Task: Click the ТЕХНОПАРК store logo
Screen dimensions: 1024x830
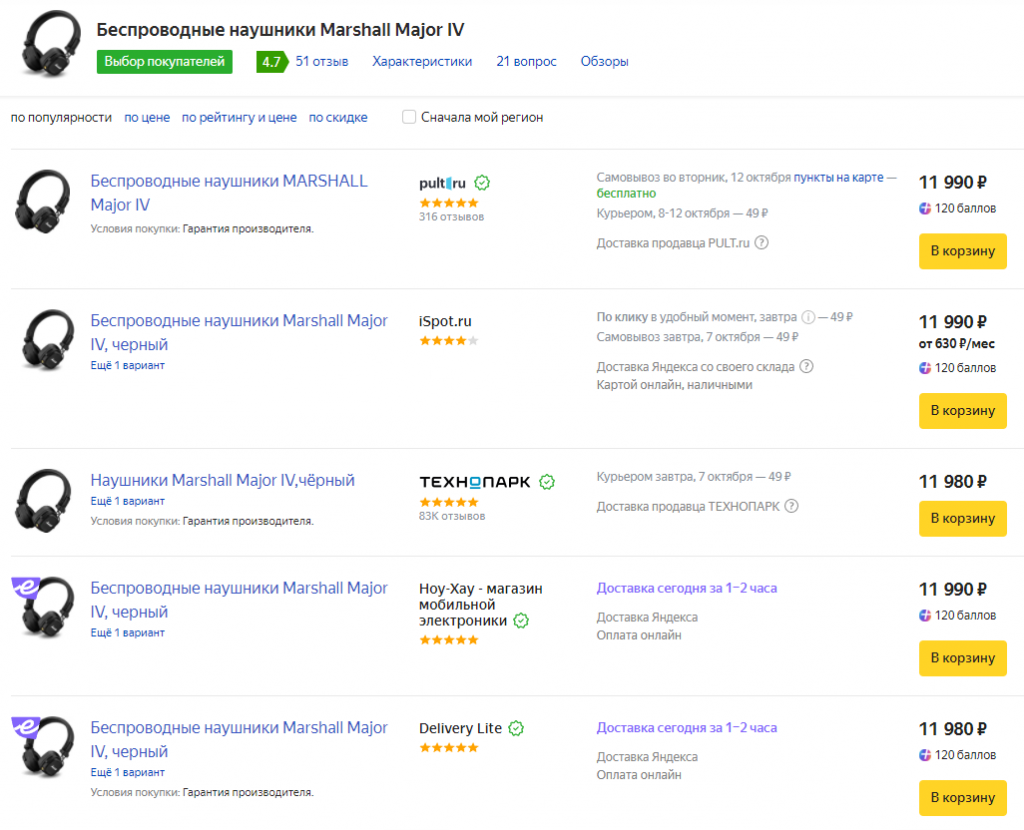Action: 474,482
